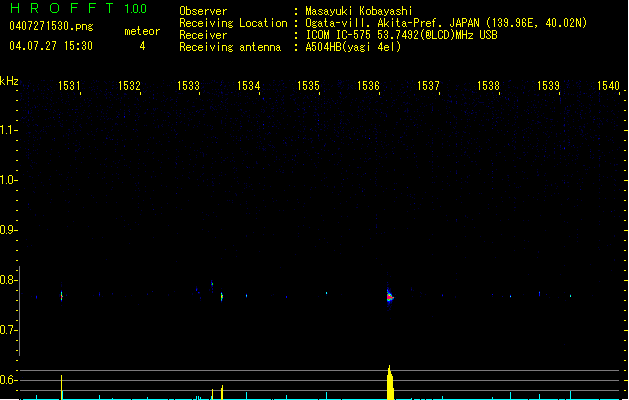
Task: Click the Receiving Location label
Action: [x=233, y=23]
